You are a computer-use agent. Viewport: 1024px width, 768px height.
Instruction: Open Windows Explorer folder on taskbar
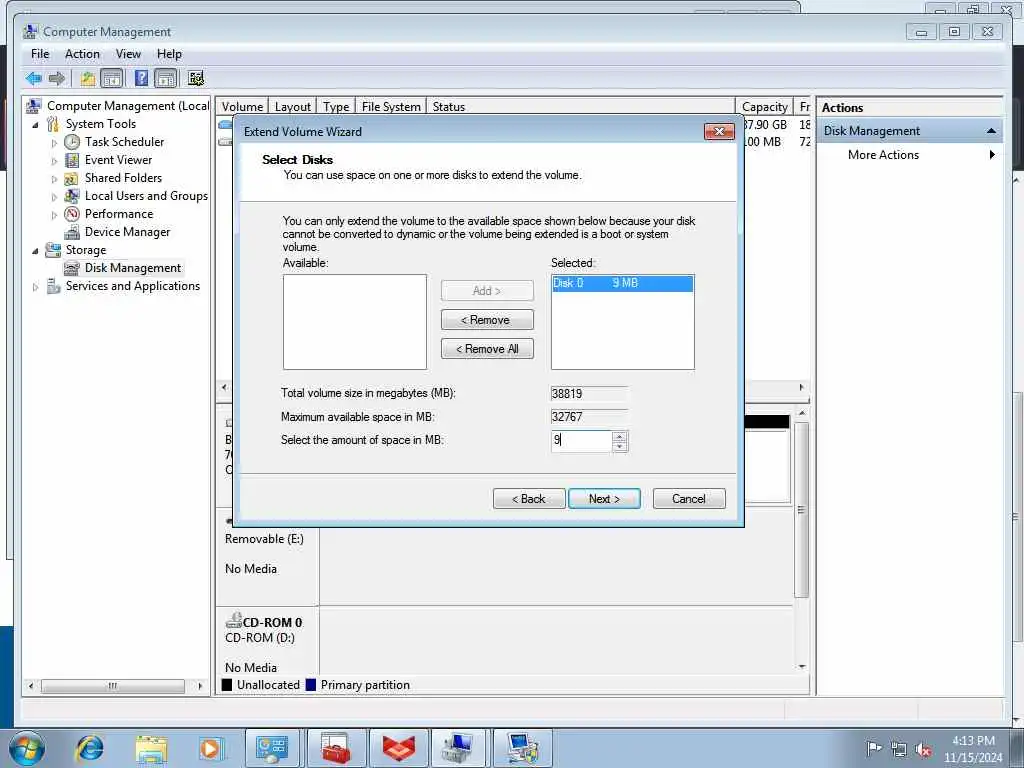click(152, 748)
